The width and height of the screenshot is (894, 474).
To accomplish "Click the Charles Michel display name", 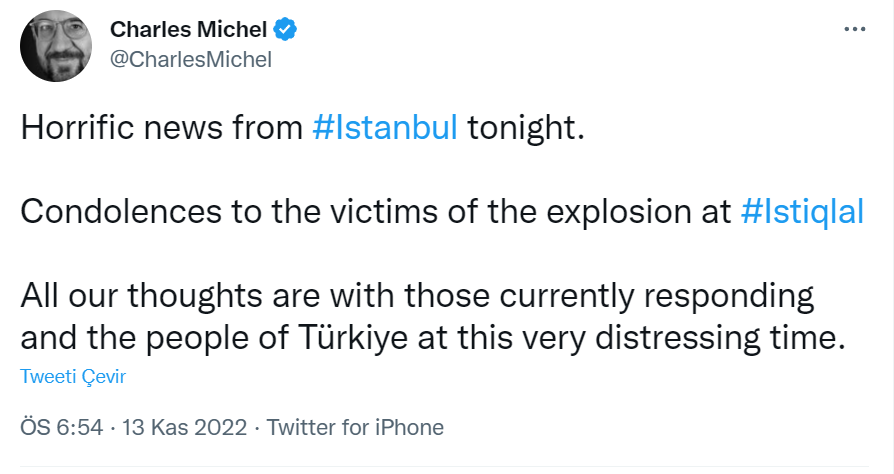I will tap(188, 30).
